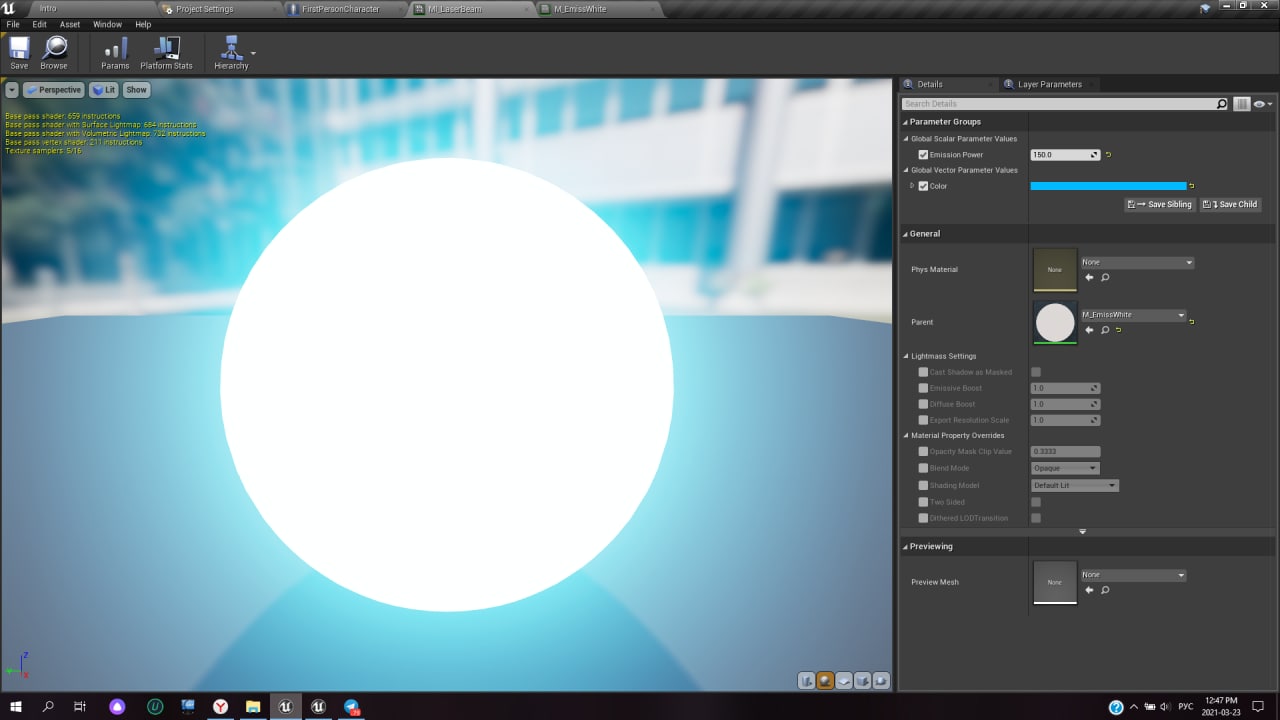Open Yandex browser from taskbar
Viewport: 1280px width, 720px height.
pyautogui.click(x=220, y=706)
